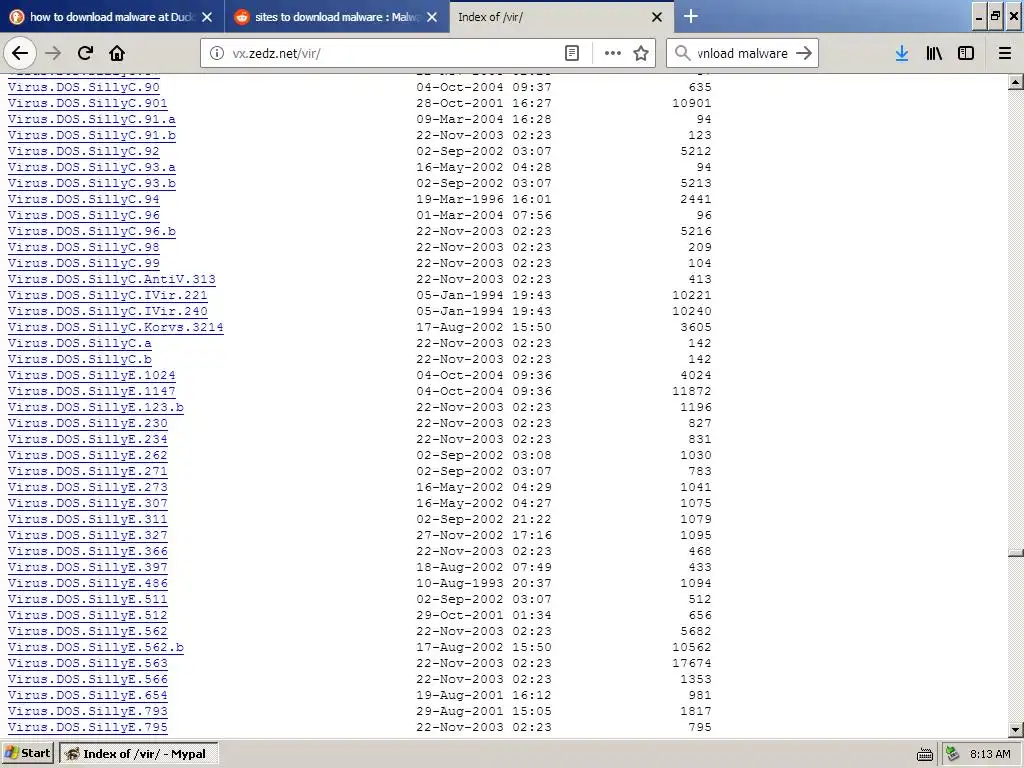Open Virus.DOS.SillyE.654 link
1024x768 pixels.
(88, 695)
